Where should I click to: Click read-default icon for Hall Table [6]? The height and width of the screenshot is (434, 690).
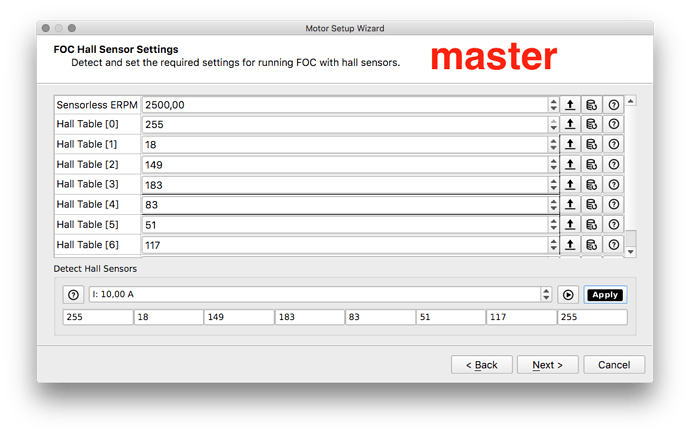pyautogui.click(x=592, y=245)
